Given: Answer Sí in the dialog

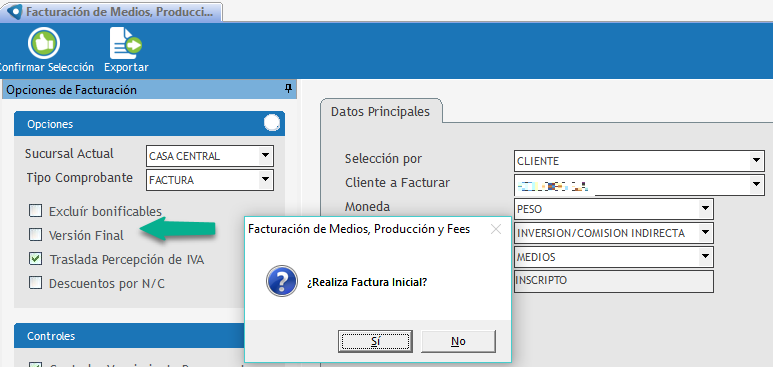Looking at the screenshot, I should click(375, 341).
